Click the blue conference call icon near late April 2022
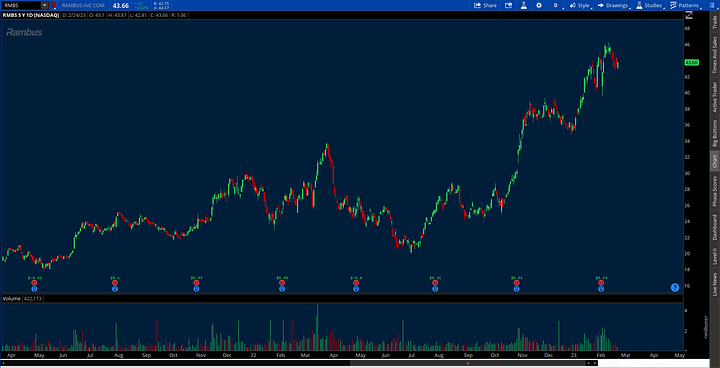720x368 pixels. click(356, 289)
